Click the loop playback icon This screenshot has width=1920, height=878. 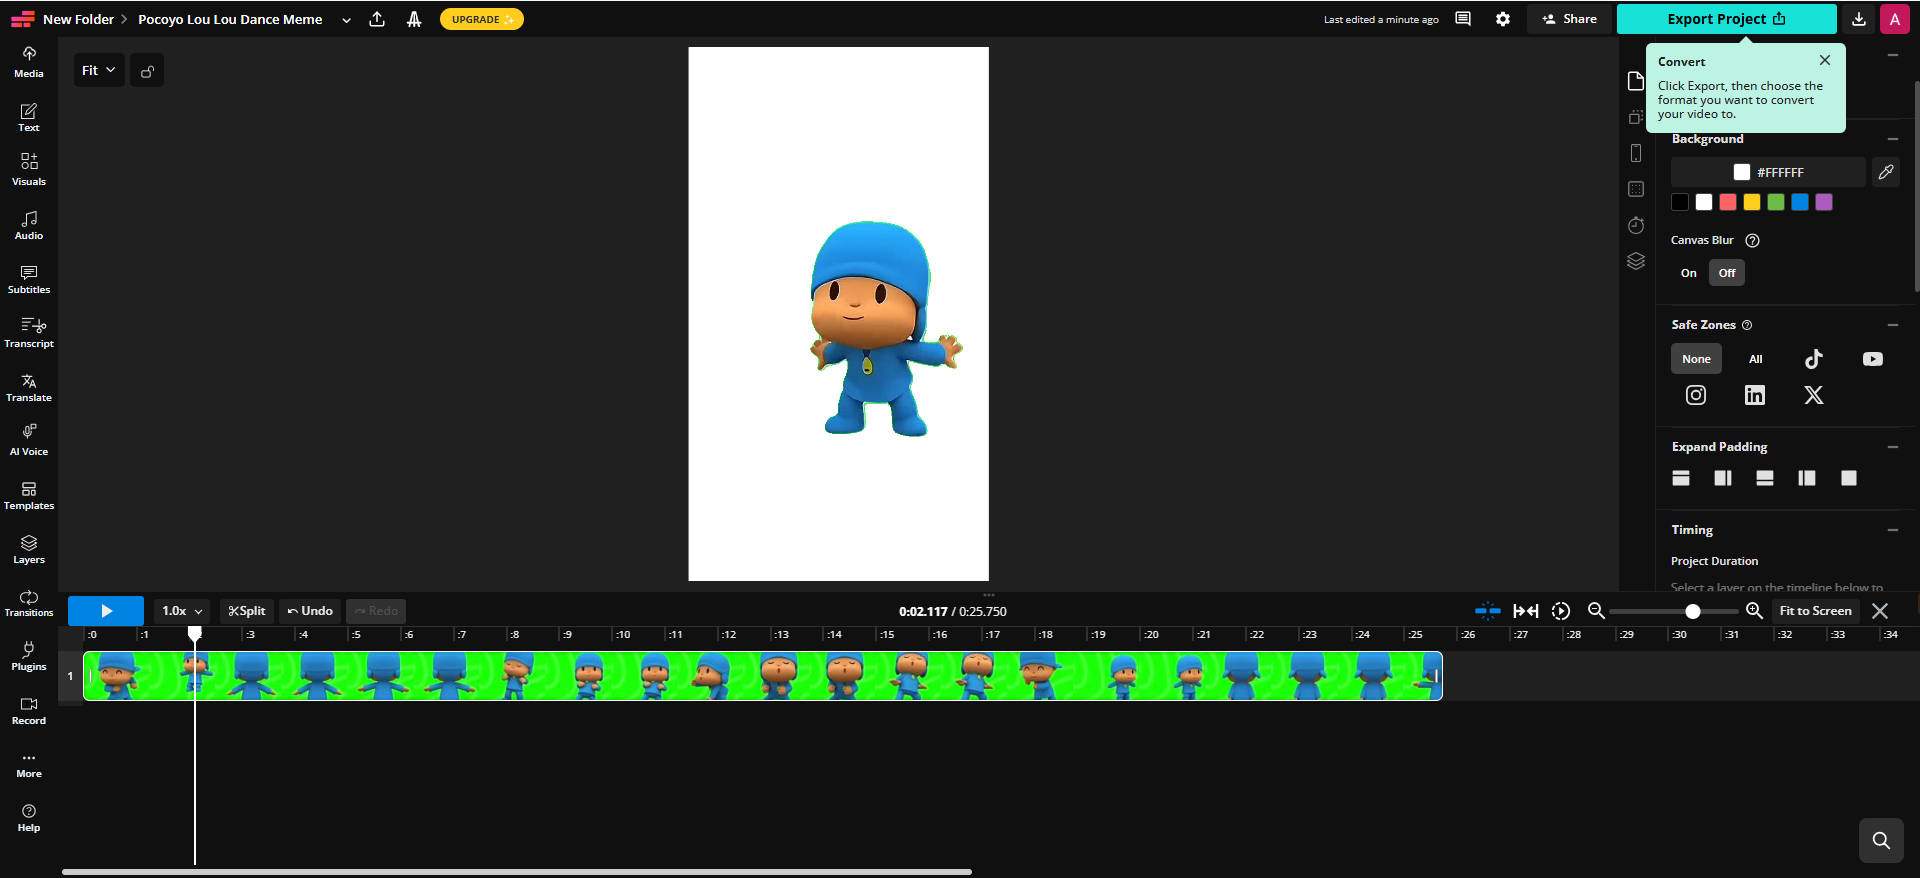[1560, 611]
